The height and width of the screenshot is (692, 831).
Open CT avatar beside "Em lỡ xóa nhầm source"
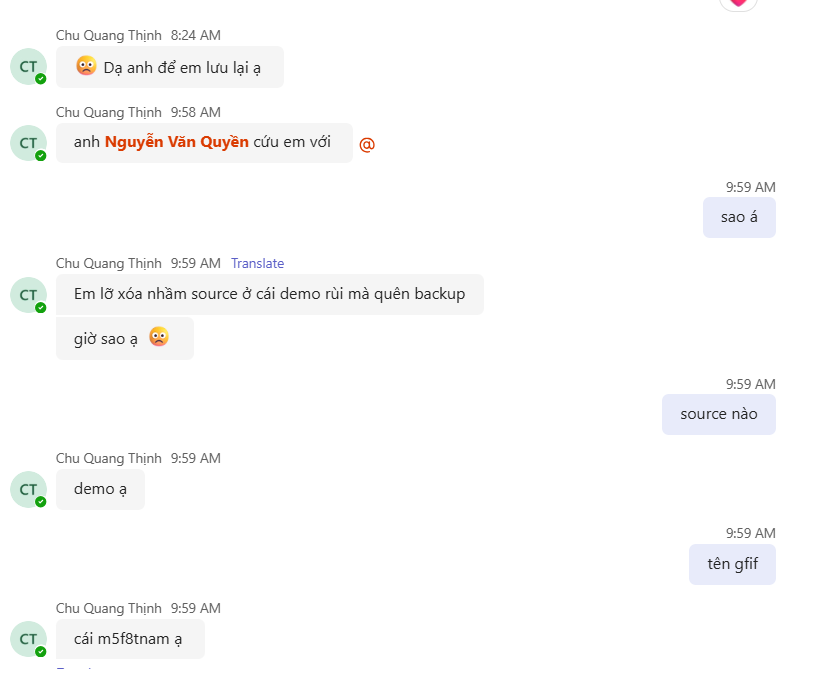pos(28,295)
